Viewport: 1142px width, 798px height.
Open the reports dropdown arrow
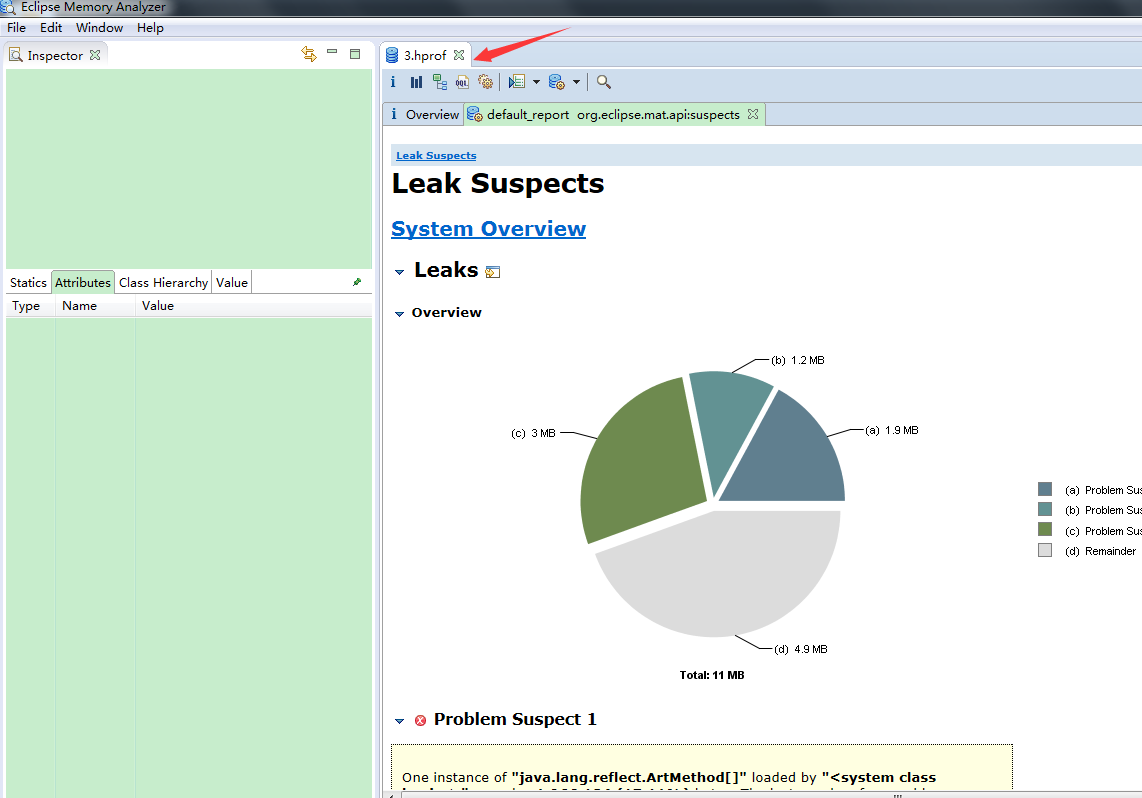537,82
